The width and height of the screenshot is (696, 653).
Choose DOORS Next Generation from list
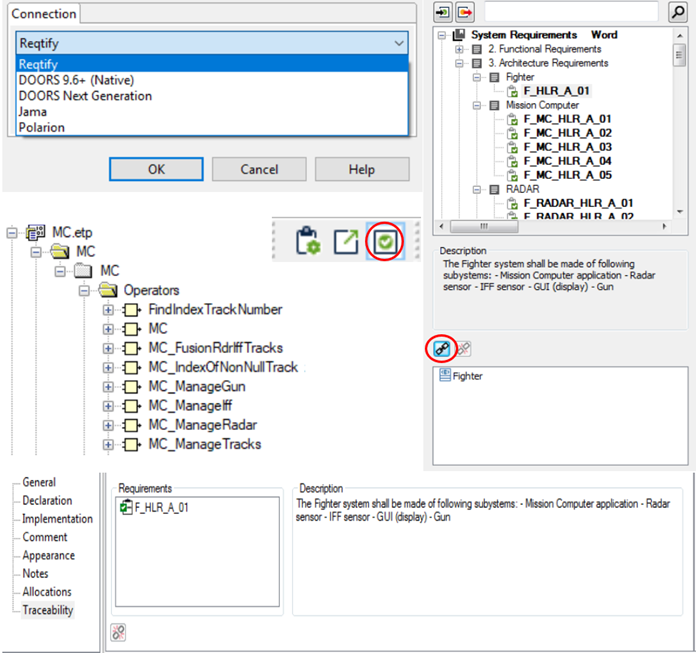(x=85, y=96)
